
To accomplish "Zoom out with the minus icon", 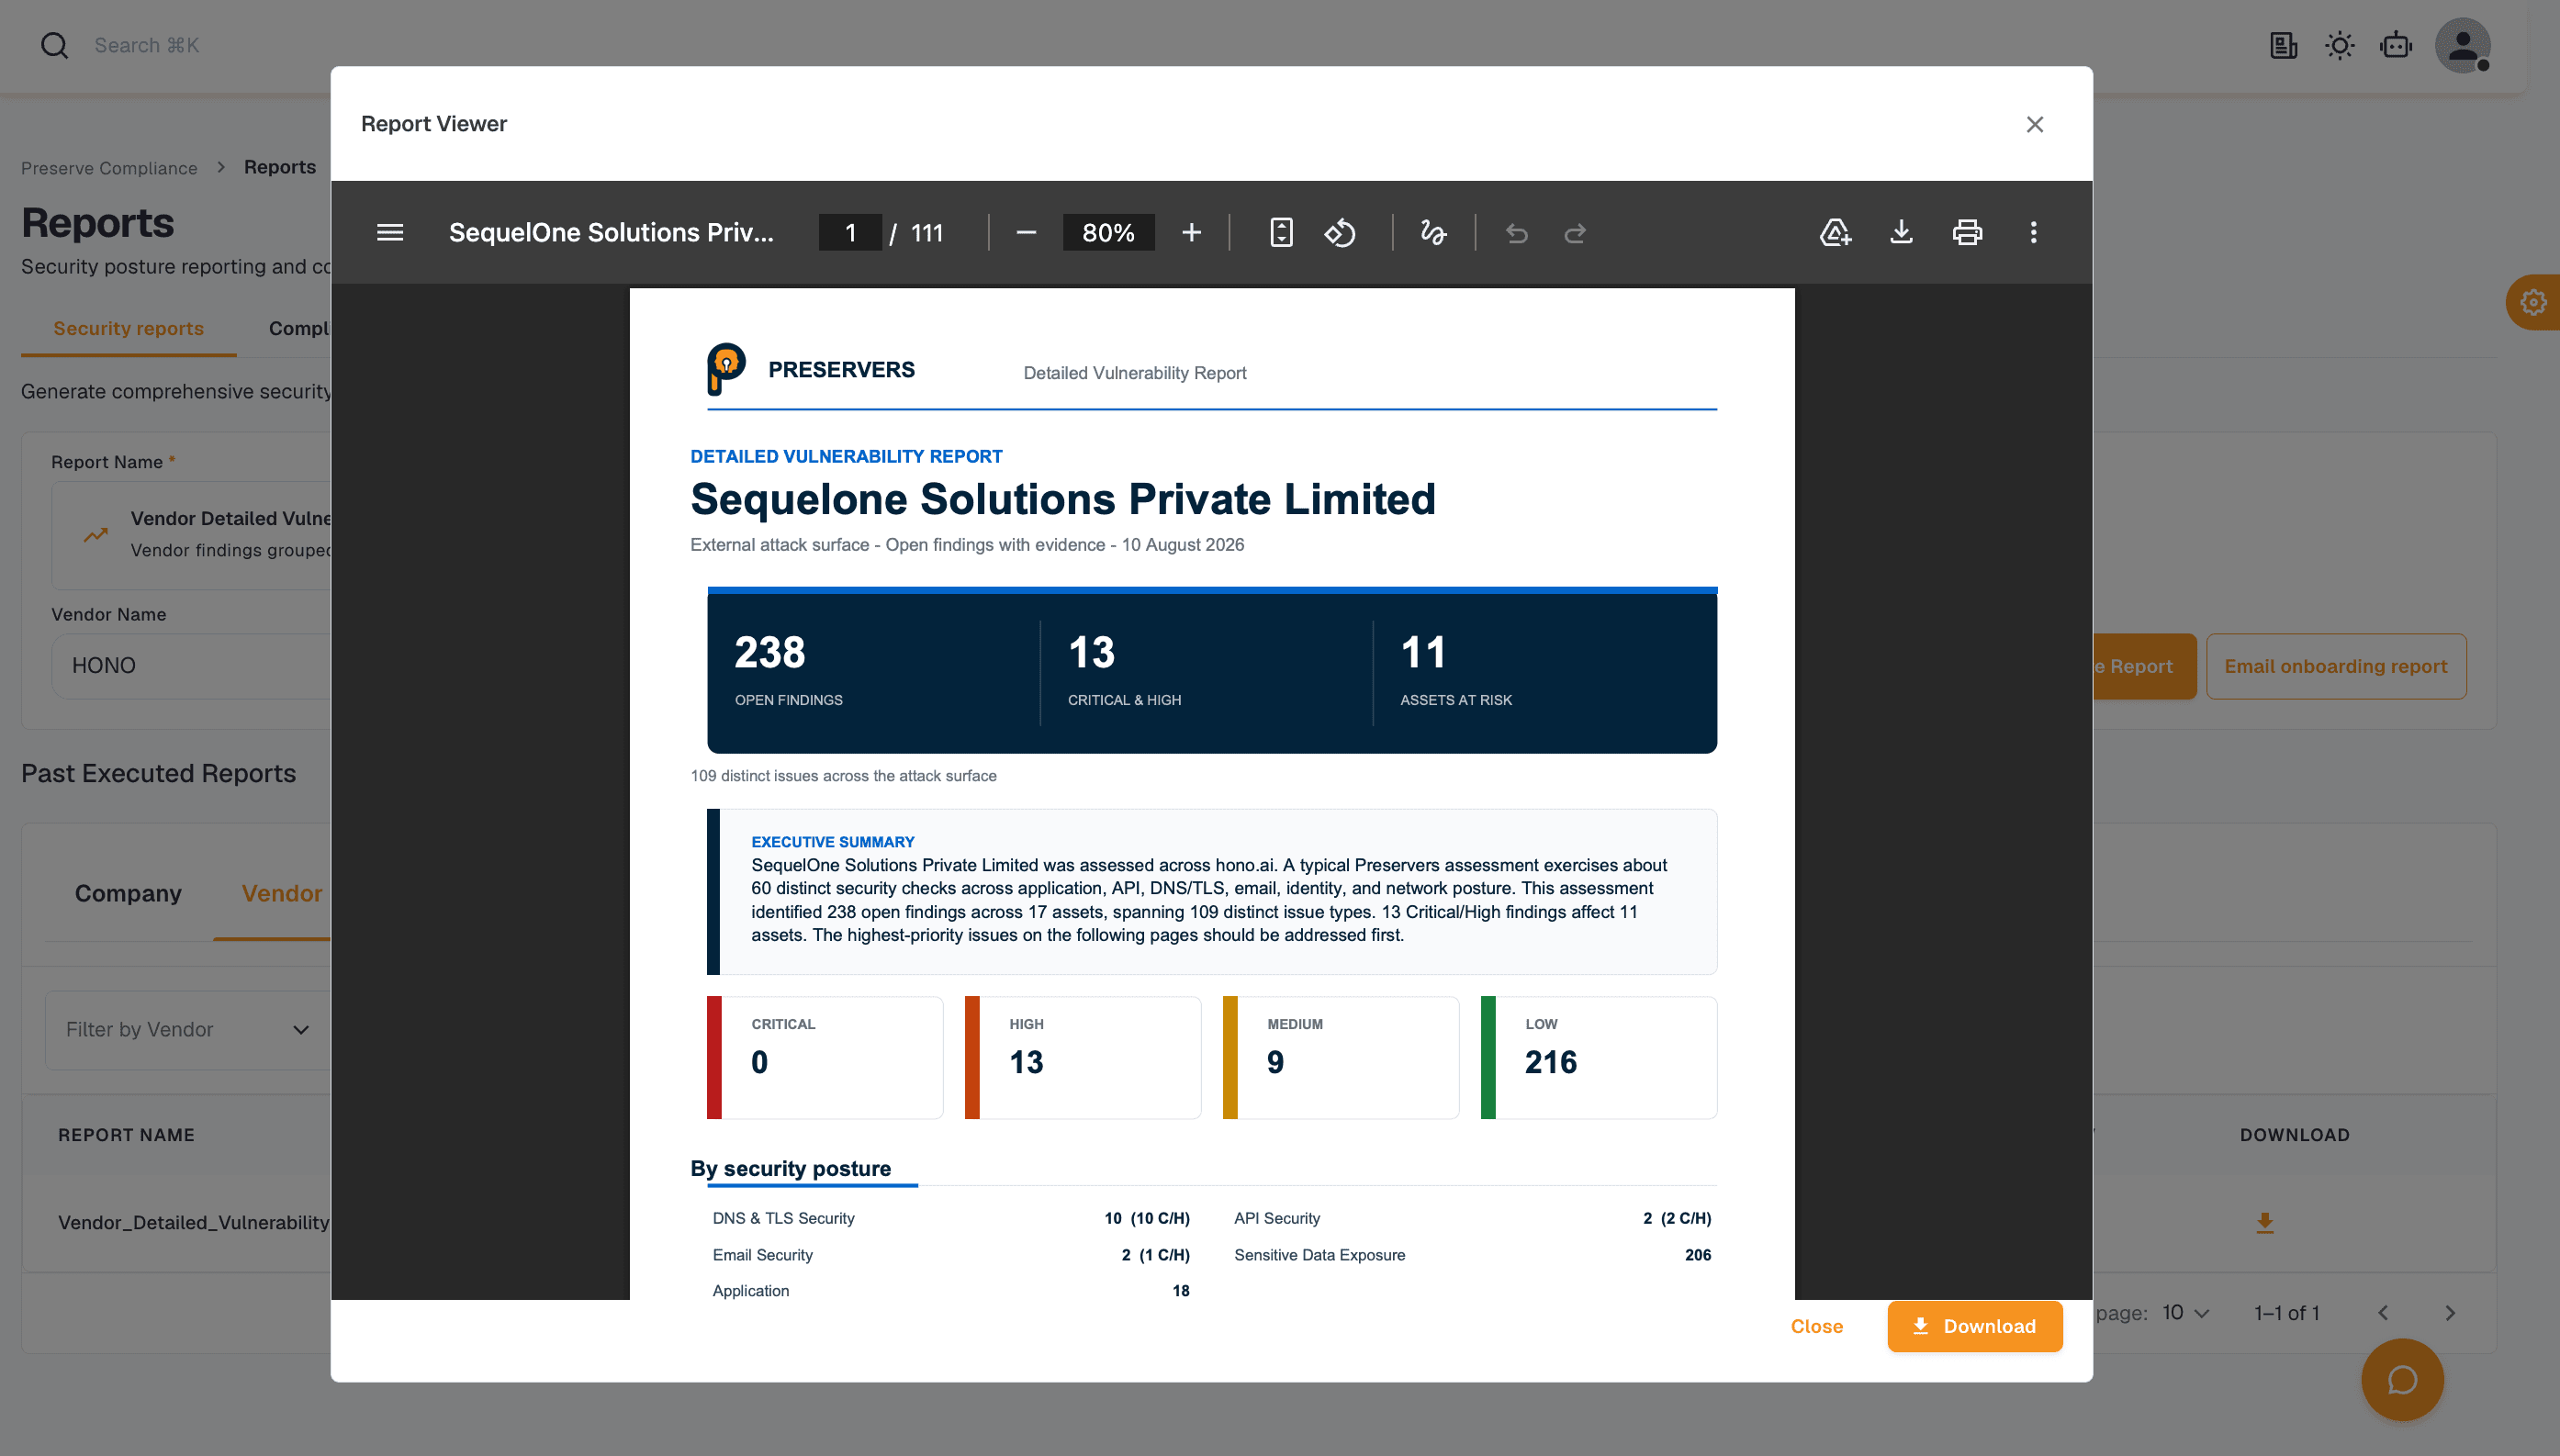I will tap(1026, 233).
